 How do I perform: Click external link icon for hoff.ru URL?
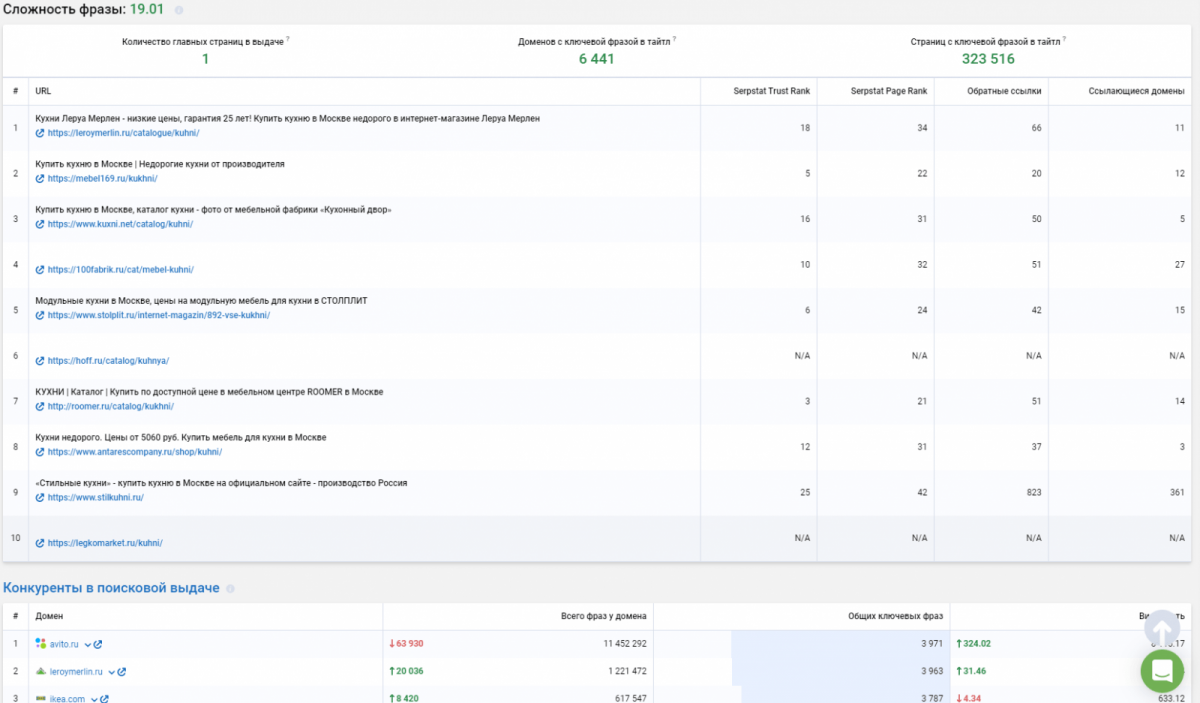click(x=40, y=361)
